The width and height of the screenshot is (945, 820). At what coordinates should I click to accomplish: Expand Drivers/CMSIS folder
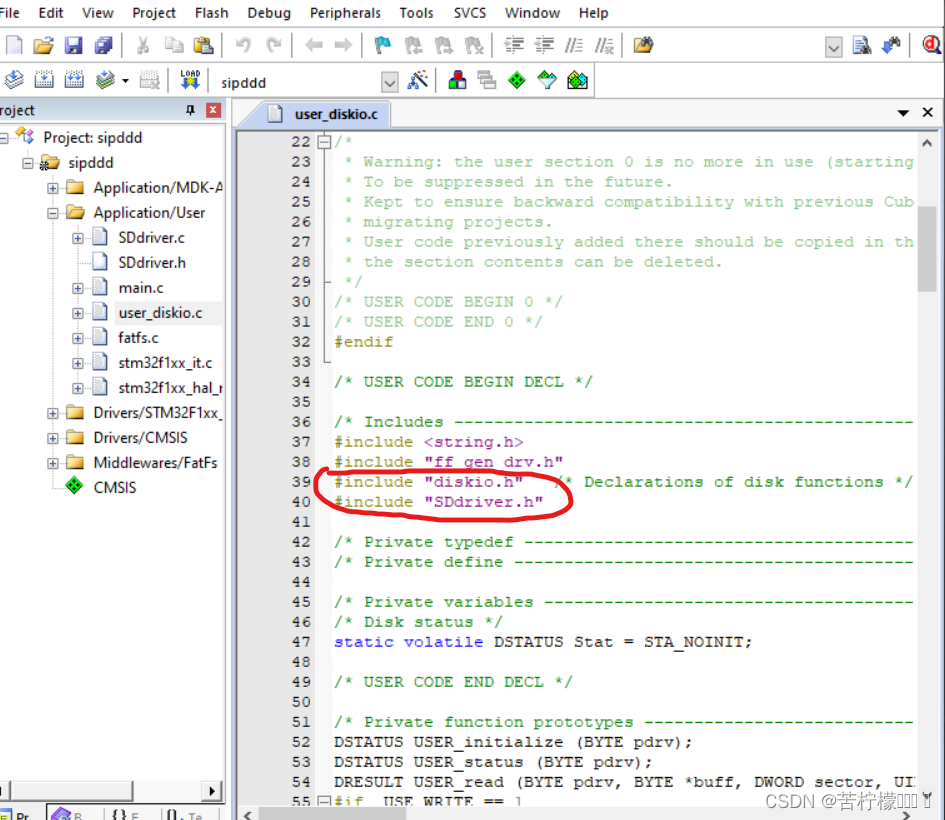click(x=53, y=438)
